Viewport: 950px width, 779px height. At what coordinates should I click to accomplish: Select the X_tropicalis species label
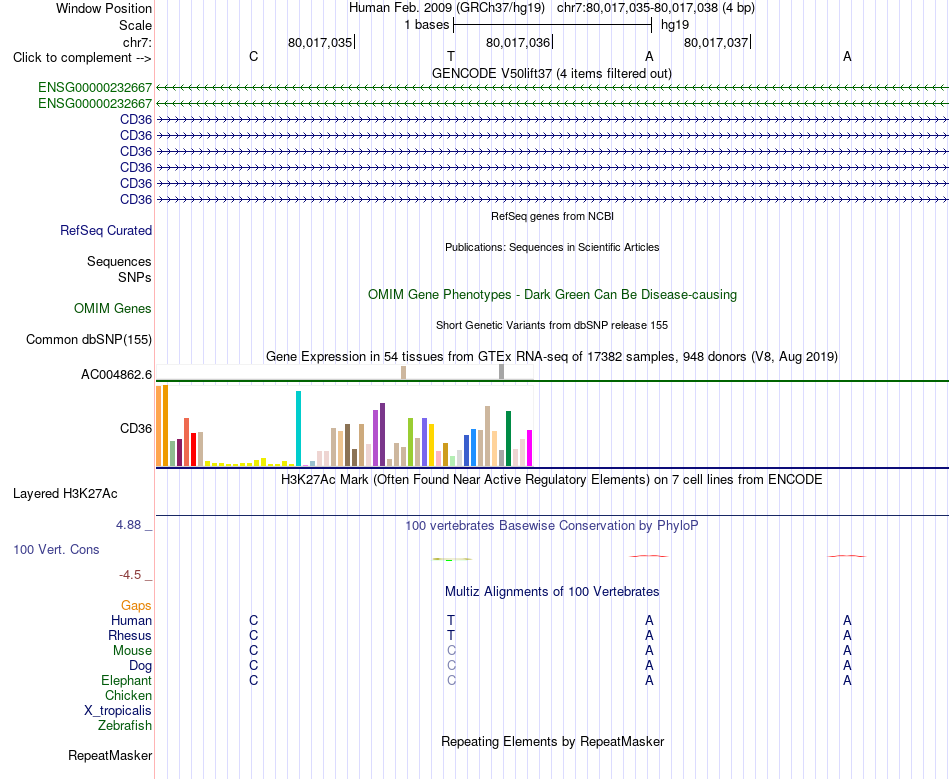click(118, 711)
